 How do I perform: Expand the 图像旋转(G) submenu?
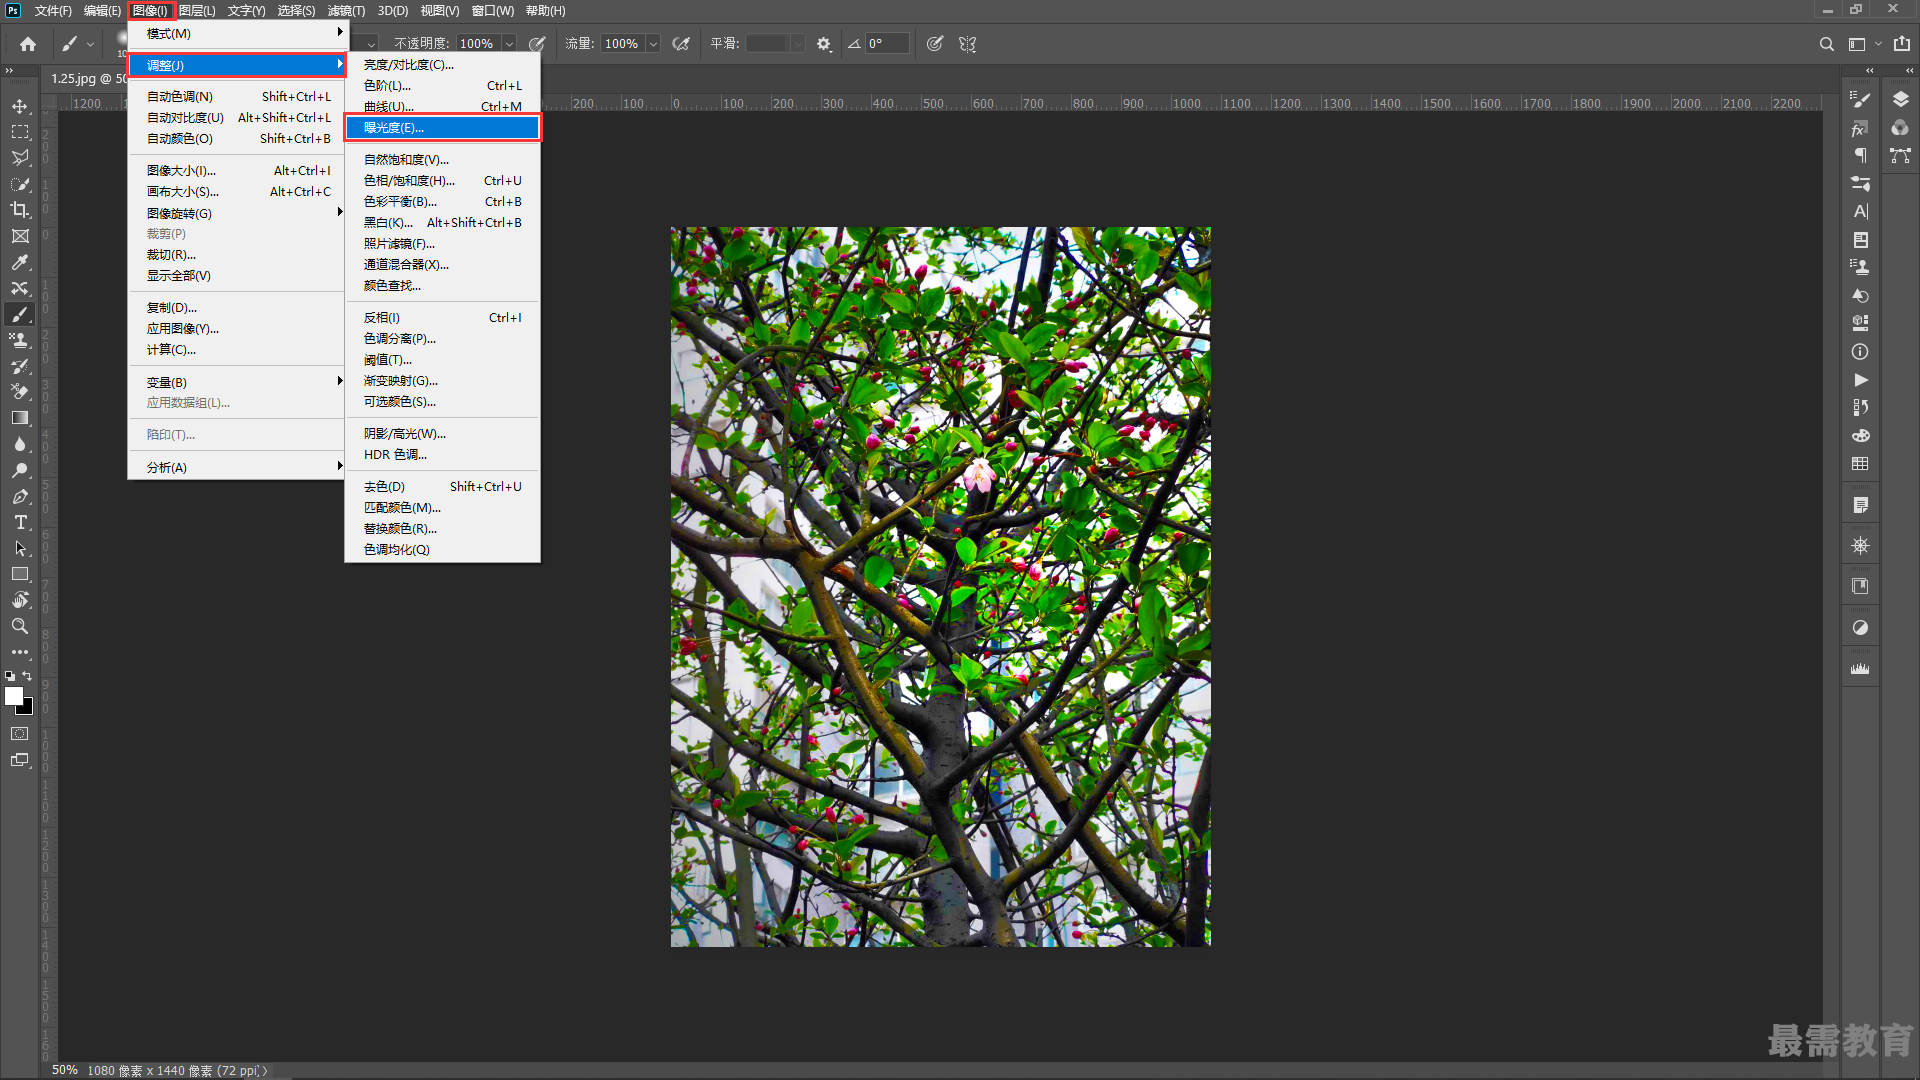[x=236, y=213]
